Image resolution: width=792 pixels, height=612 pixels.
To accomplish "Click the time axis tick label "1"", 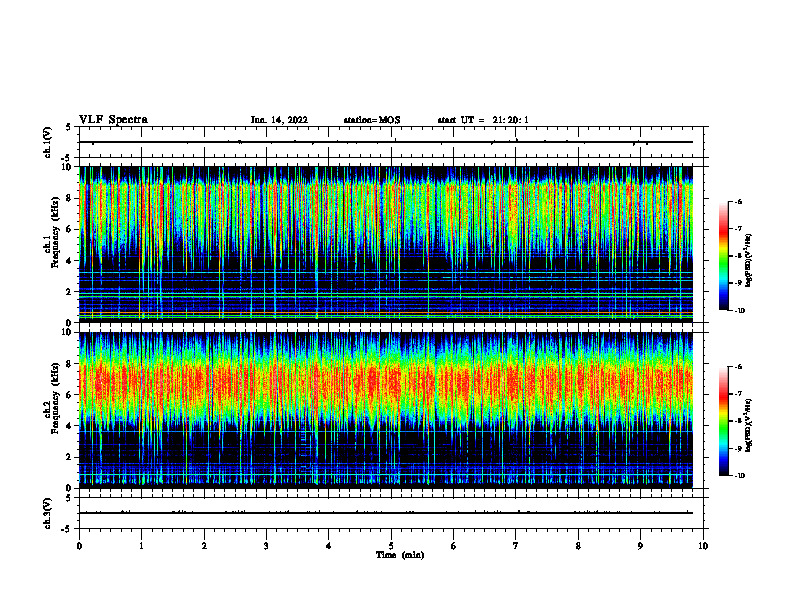I will 141,546.
